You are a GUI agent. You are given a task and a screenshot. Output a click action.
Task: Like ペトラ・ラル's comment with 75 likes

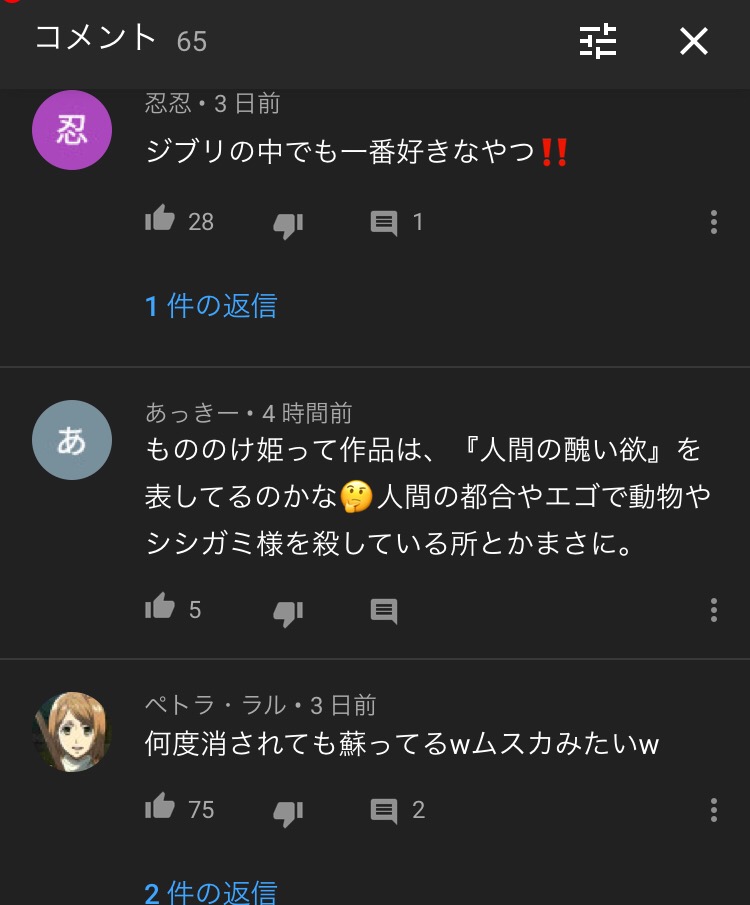click(159, 806)
